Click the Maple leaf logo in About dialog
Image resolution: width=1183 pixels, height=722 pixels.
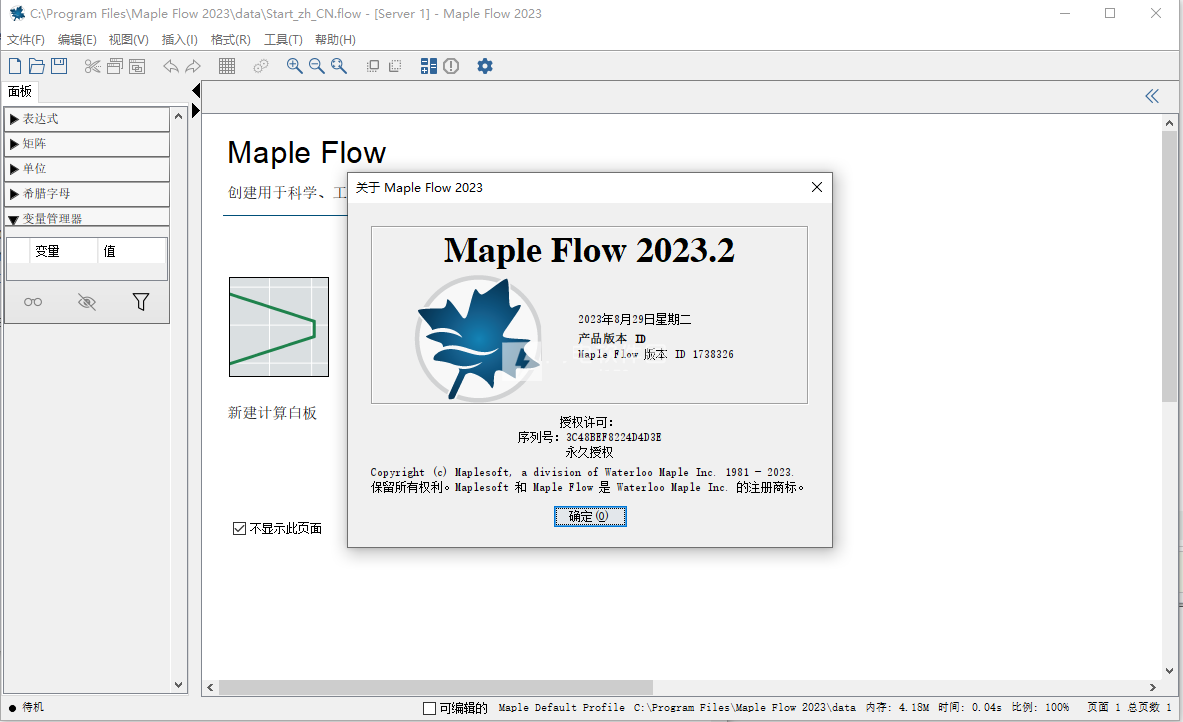478,338
